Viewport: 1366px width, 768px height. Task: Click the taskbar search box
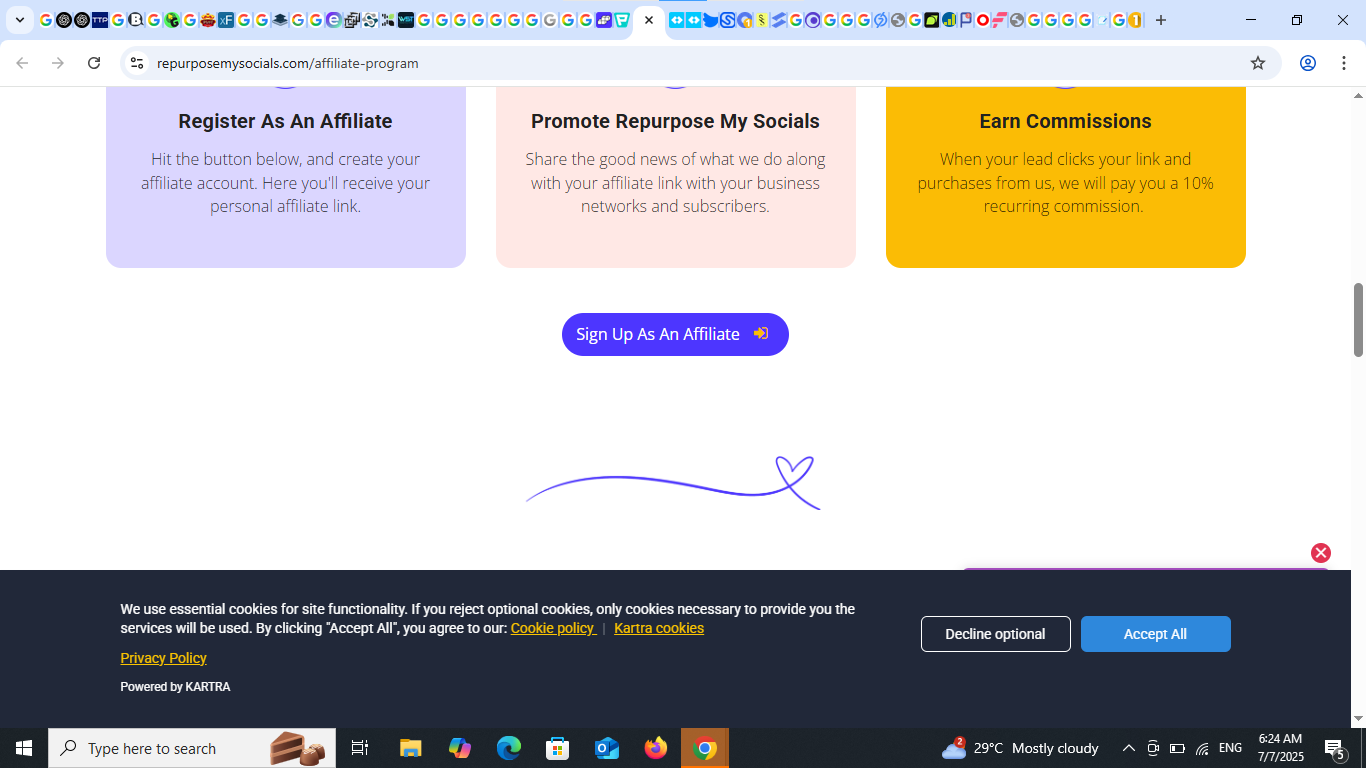192,748
